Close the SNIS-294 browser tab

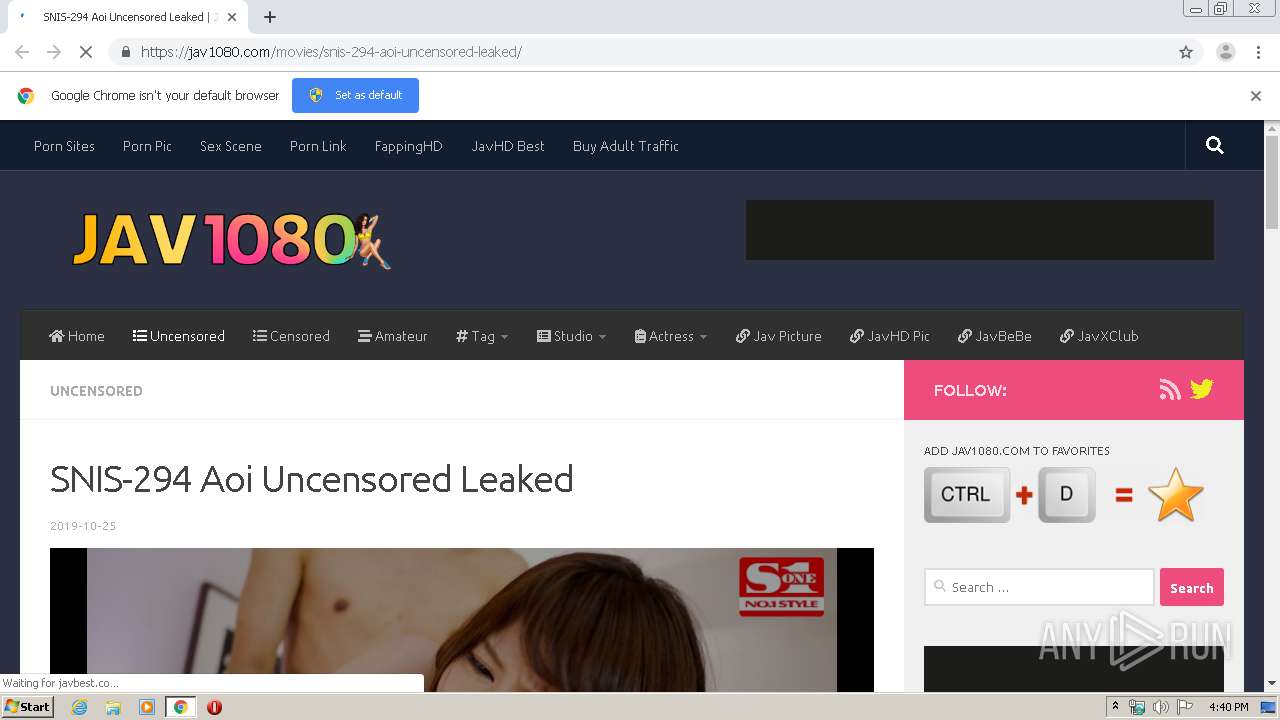point(233,17)
